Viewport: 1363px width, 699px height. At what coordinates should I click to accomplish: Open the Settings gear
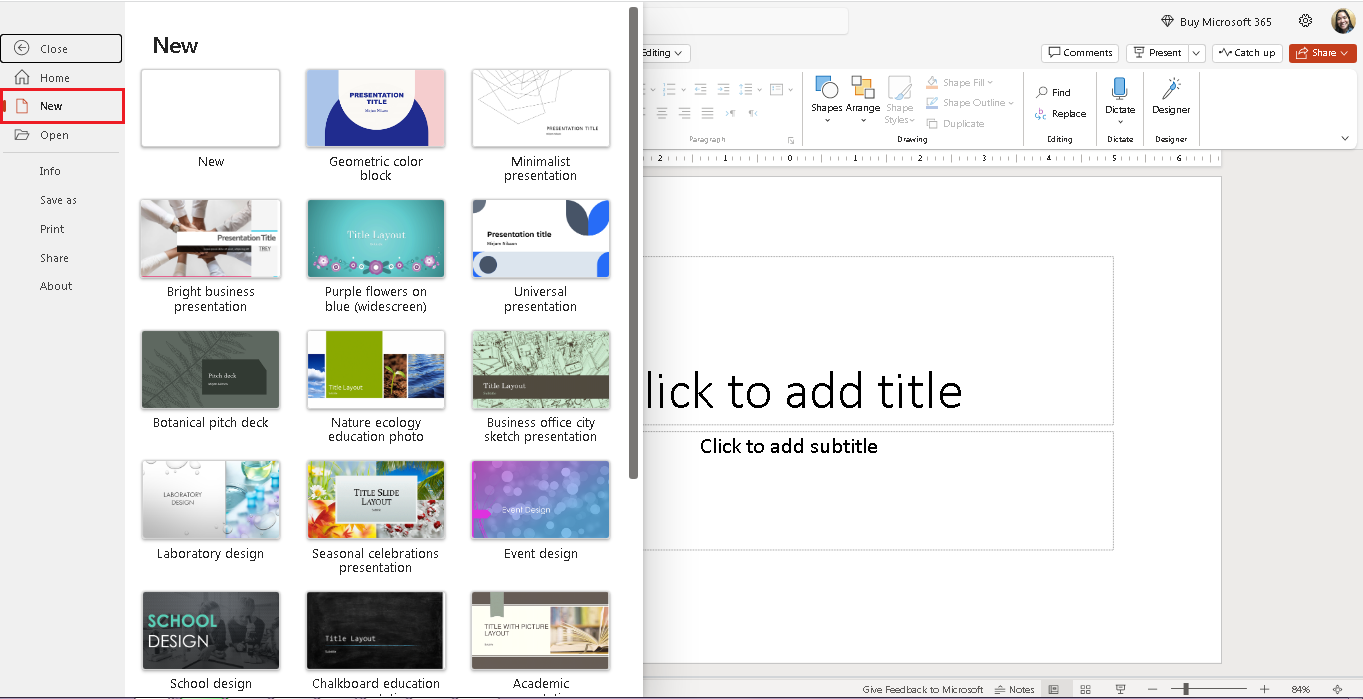[1305, 20]
